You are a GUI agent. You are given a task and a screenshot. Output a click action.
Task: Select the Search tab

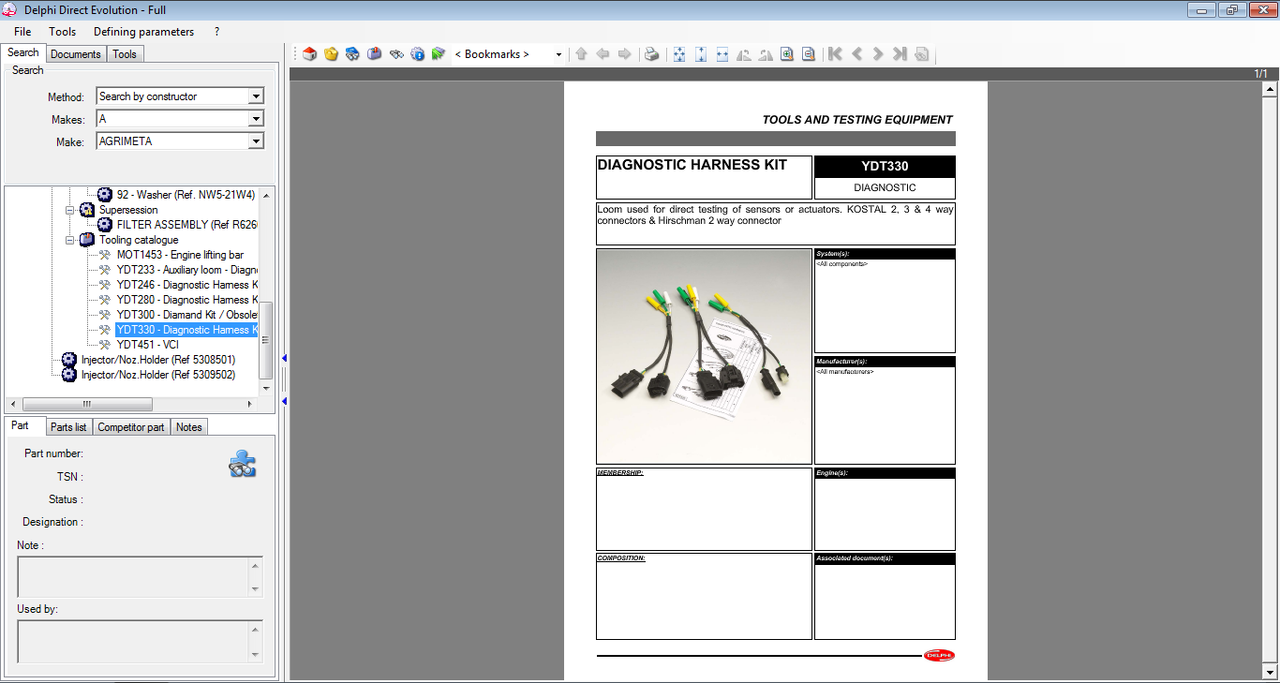[x=23, y=53]
